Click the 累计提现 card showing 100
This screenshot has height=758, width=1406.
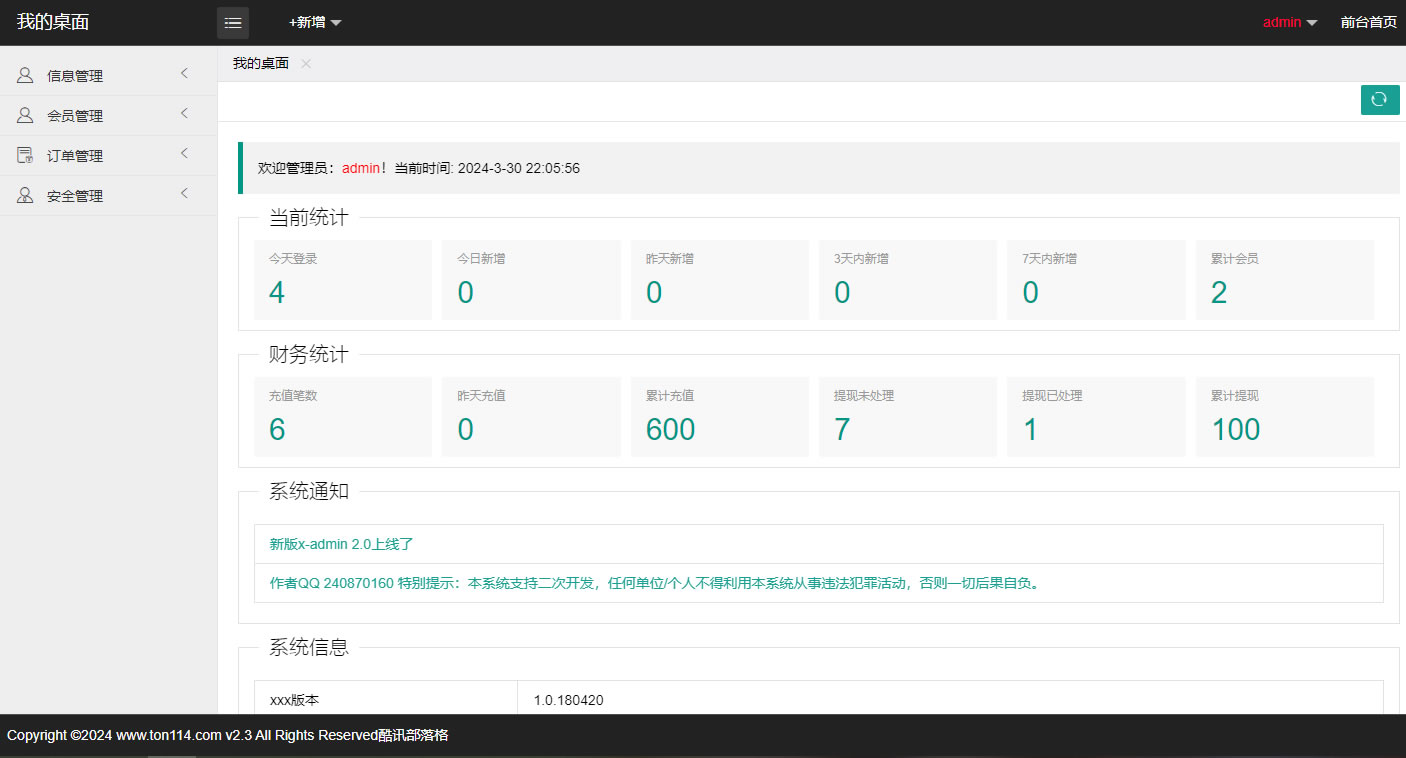tap(1285, 417)
